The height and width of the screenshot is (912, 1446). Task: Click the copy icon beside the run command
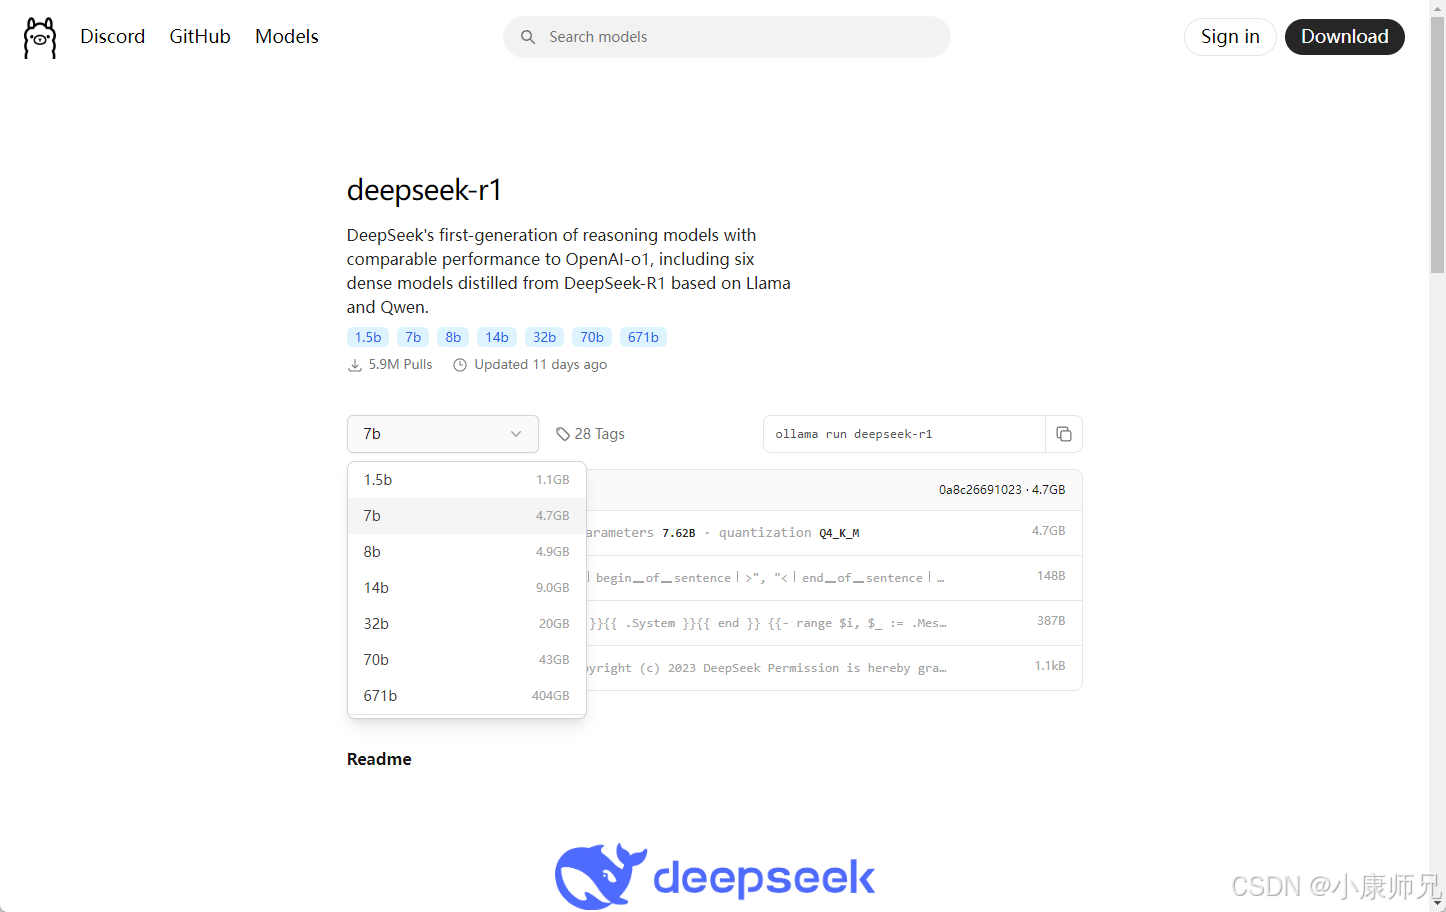(1064, 433)
